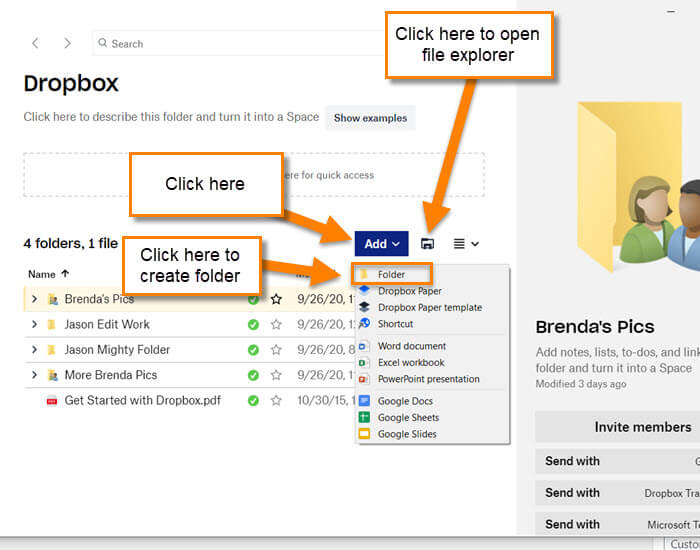Click the 10/30/15 modified date

[x=326, y=400]
